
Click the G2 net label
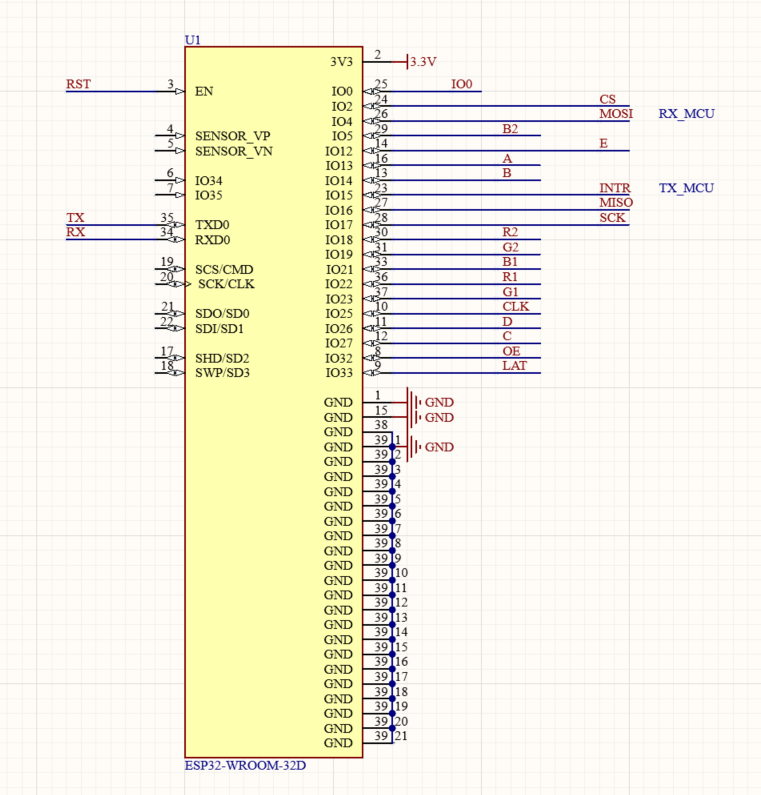(x=511, y=247)
